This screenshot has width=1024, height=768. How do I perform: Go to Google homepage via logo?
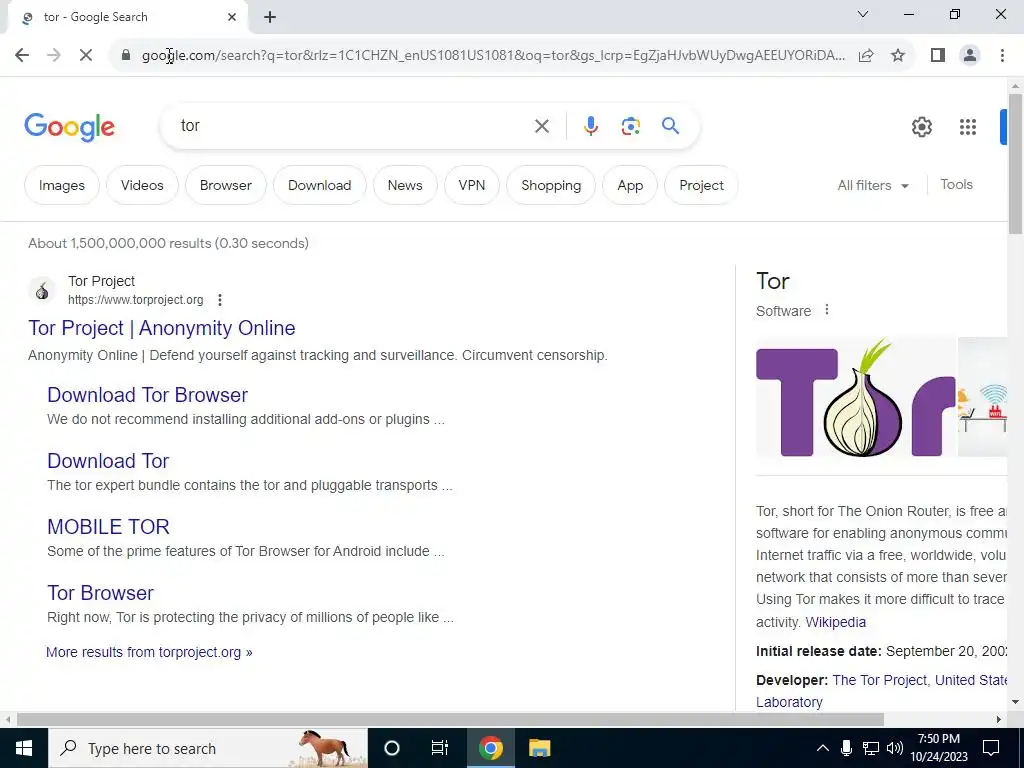click(x=69, y=127)
